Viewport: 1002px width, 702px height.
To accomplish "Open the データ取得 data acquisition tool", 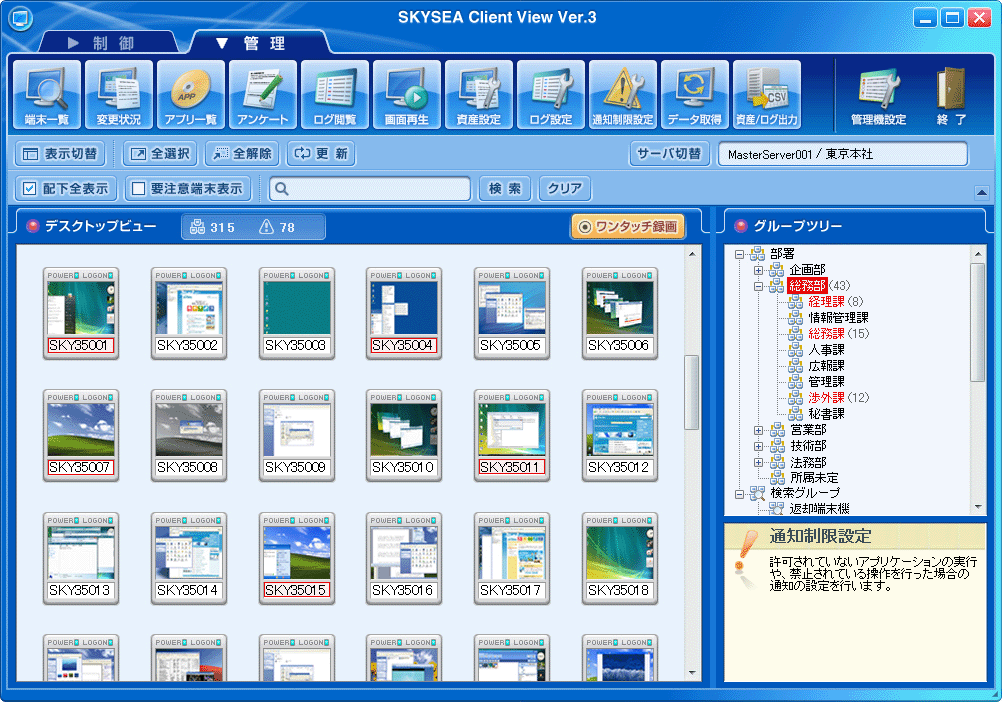I will coord(695,95).
